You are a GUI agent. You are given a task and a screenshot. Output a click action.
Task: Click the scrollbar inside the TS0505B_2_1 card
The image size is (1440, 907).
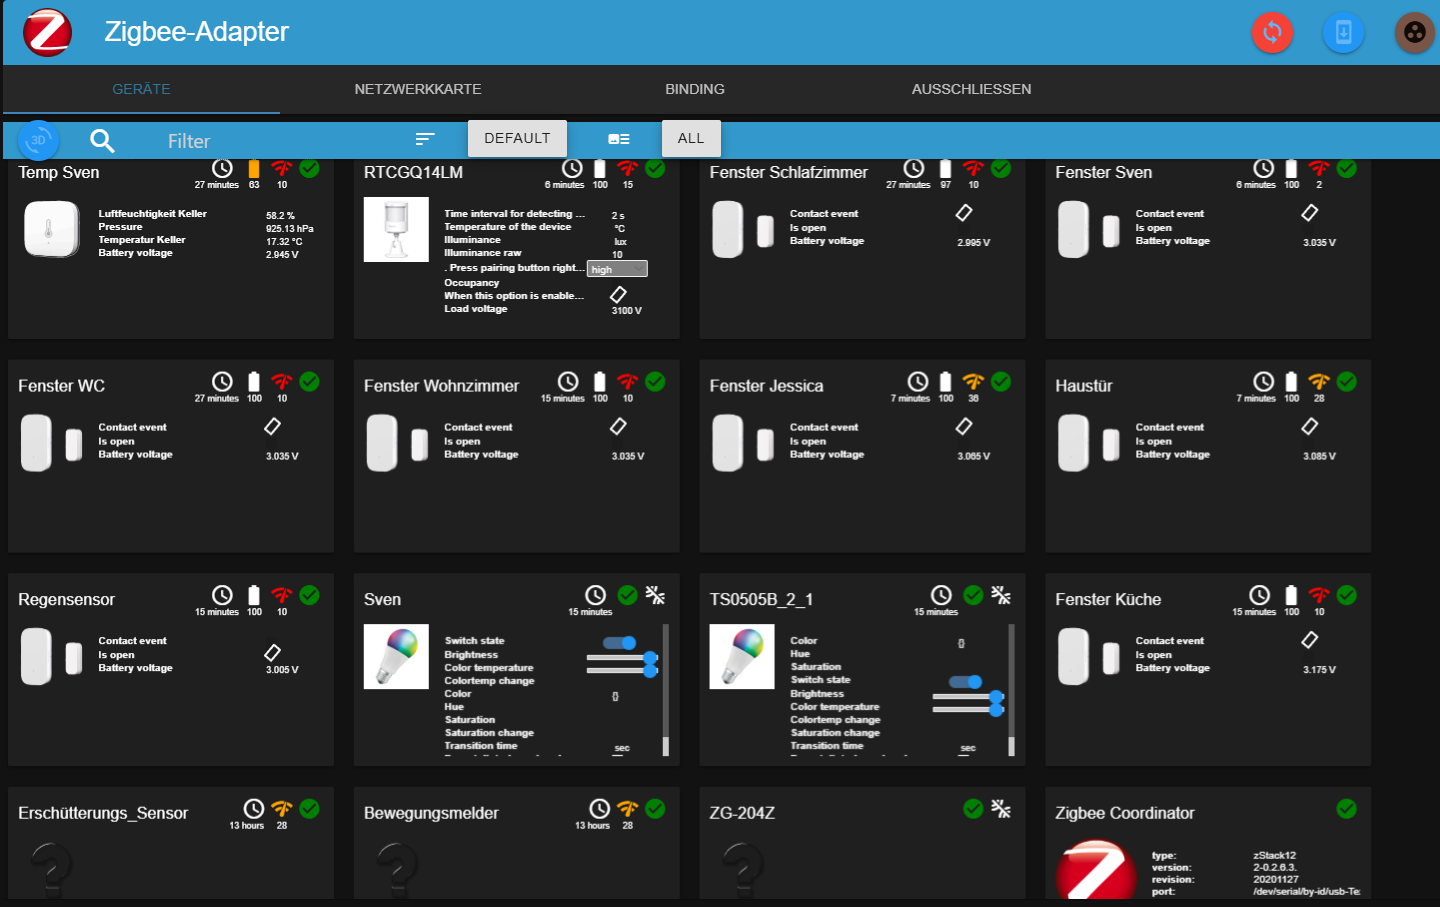pos(1012,690)
